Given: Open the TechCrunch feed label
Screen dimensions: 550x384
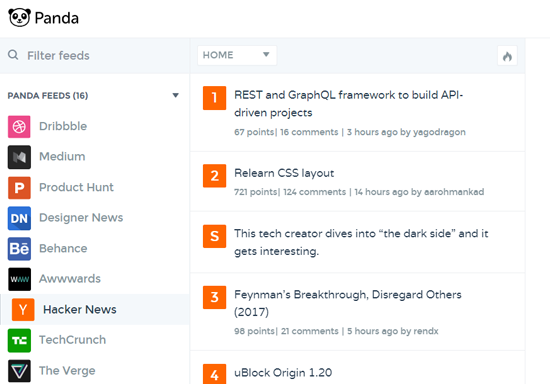Looking at the screenshot, I should click(x=73, y=340).
